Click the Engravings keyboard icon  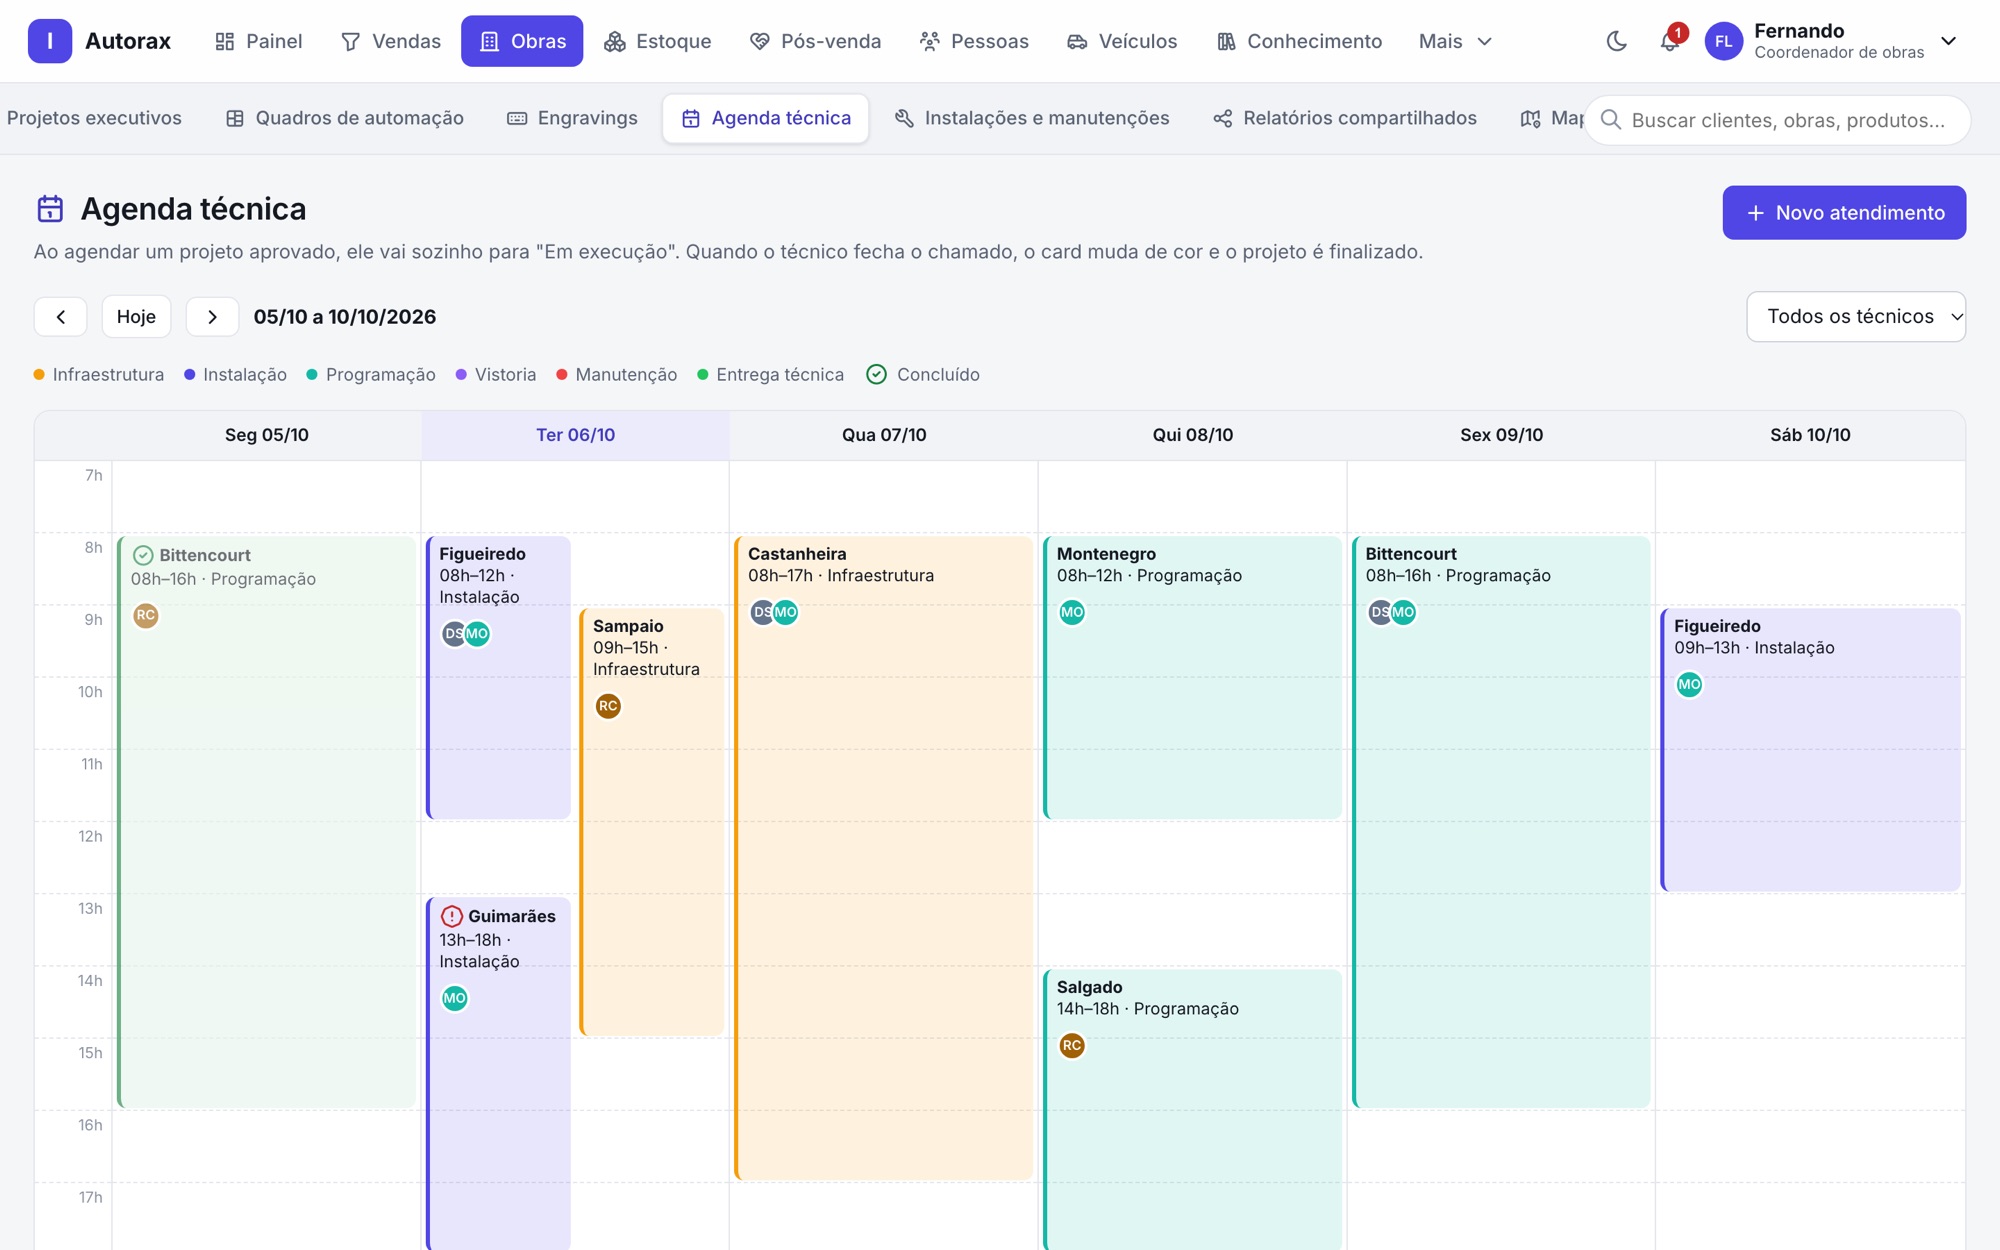517,118
